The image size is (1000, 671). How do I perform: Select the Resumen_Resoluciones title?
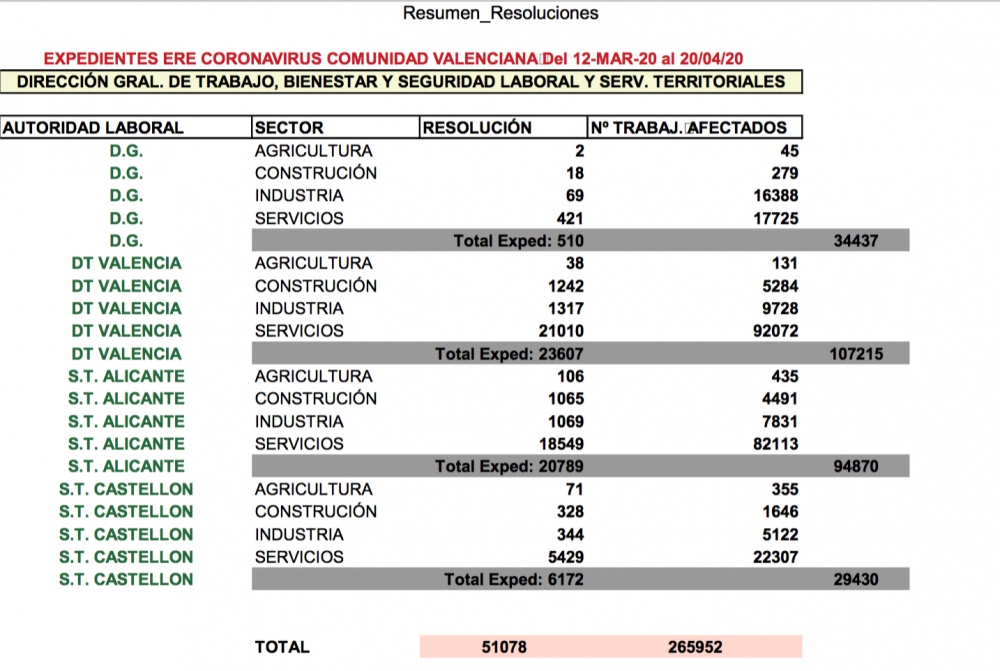(x=499, y=13)
